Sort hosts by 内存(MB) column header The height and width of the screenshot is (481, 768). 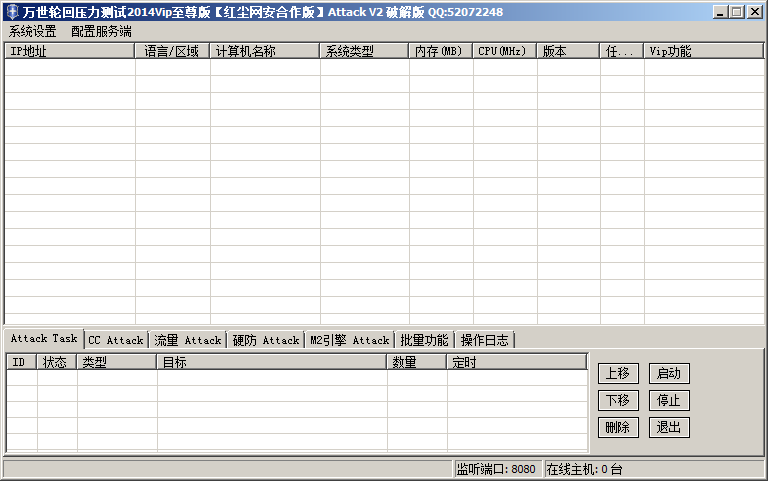point(440,51)
